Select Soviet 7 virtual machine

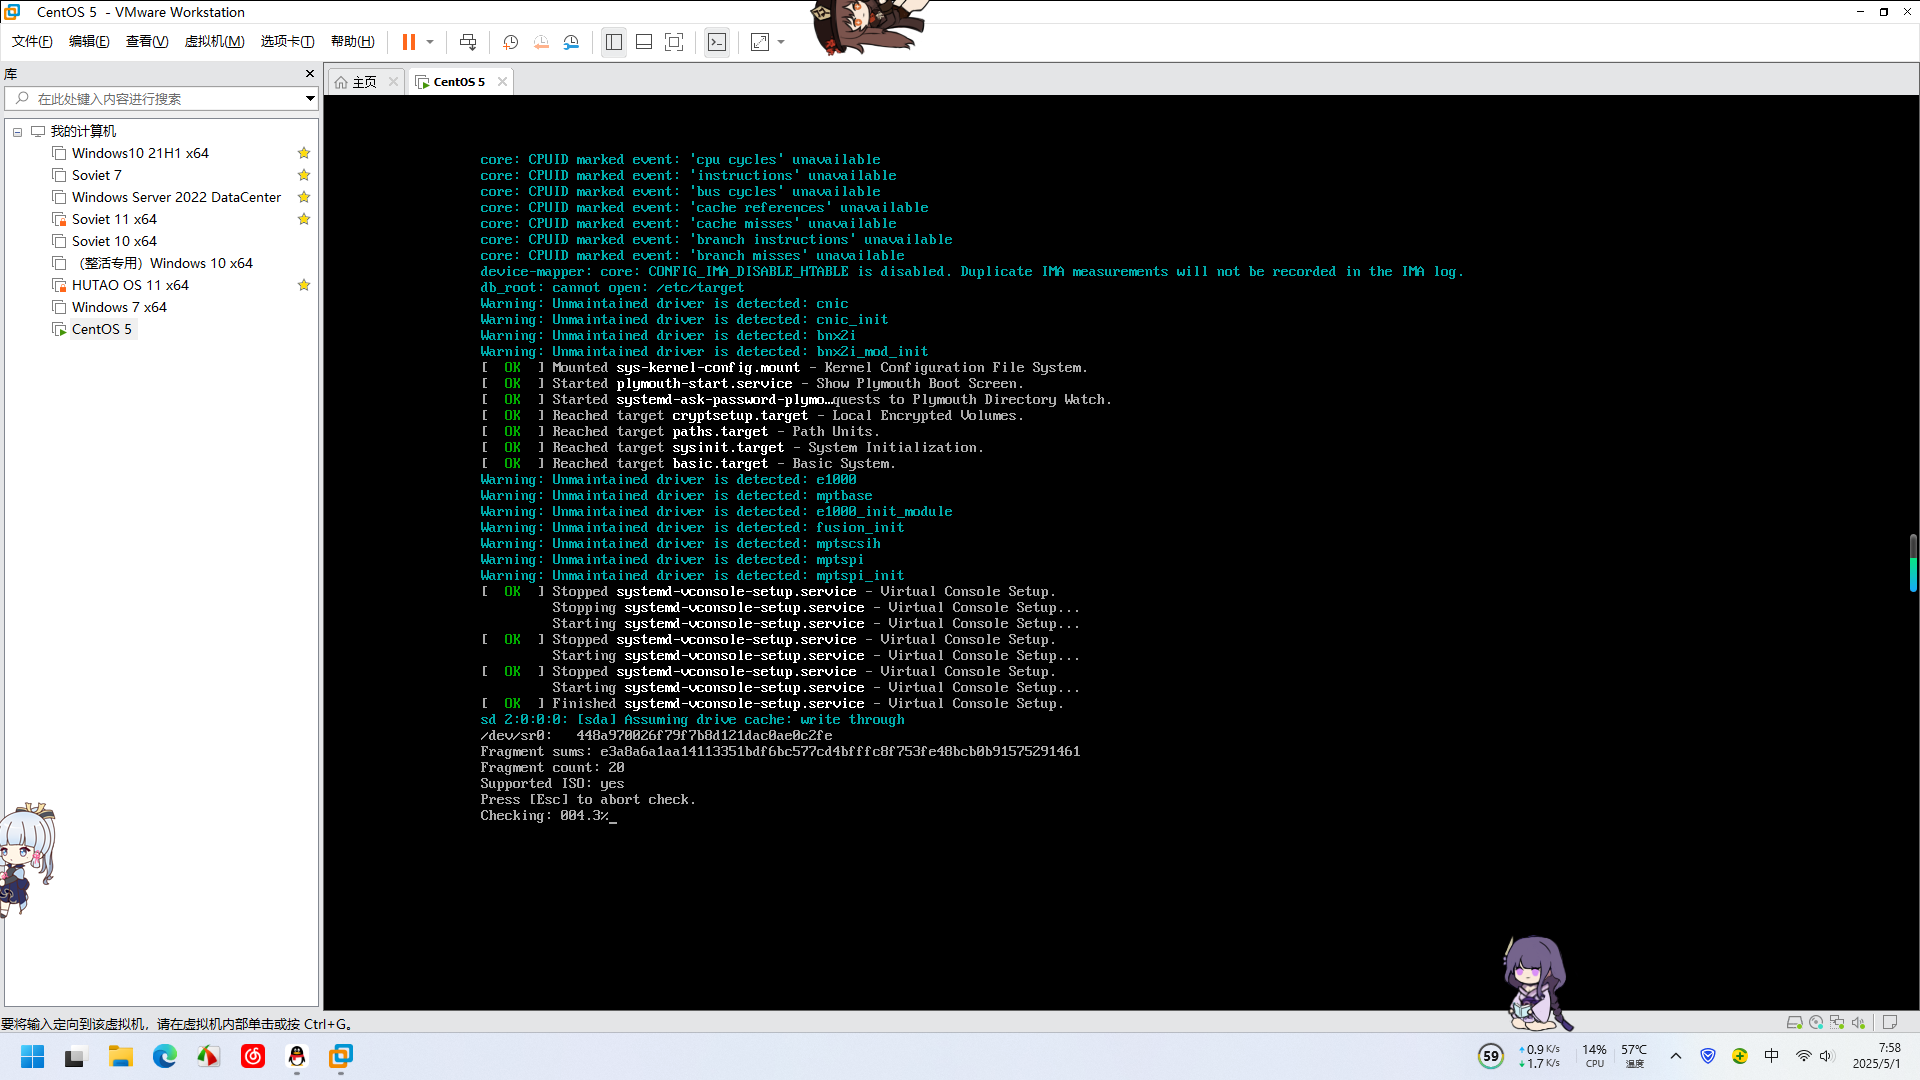(96, 175)
